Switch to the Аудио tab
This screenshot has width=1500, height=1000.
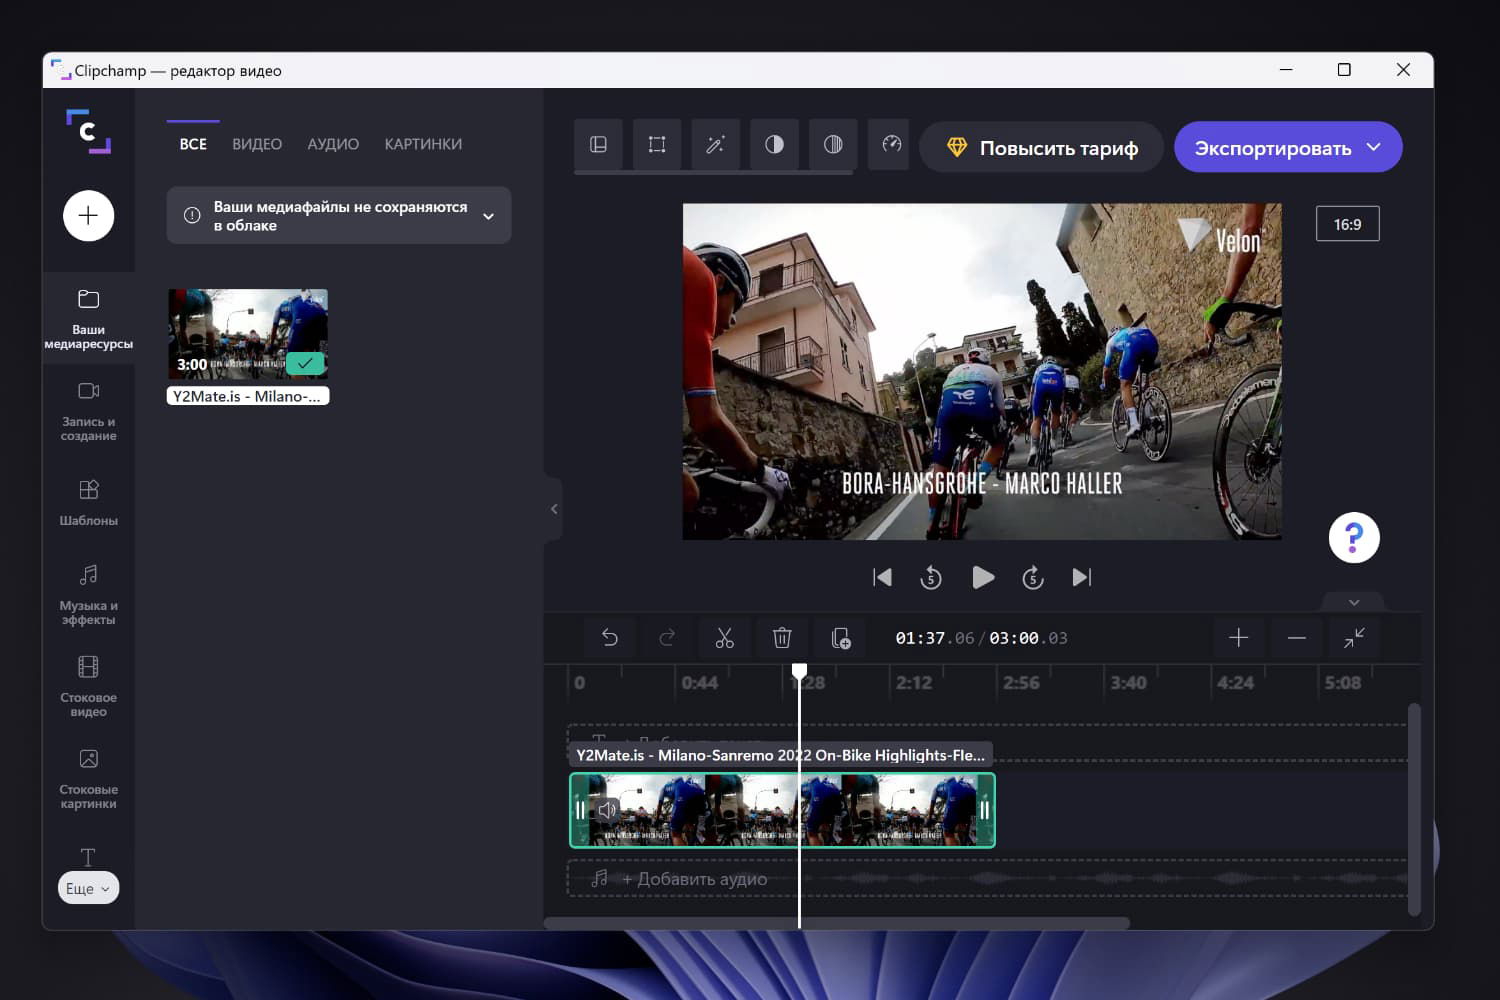(333, 144)
